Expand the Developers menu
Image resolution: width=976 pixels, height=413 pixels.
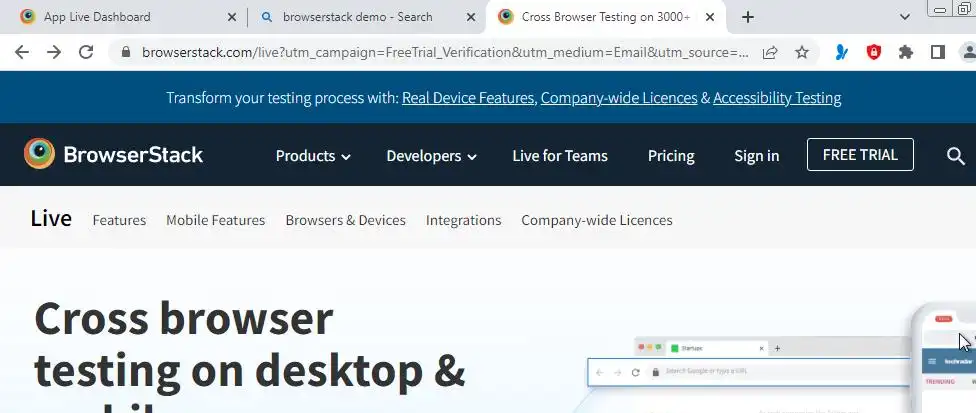431,155
